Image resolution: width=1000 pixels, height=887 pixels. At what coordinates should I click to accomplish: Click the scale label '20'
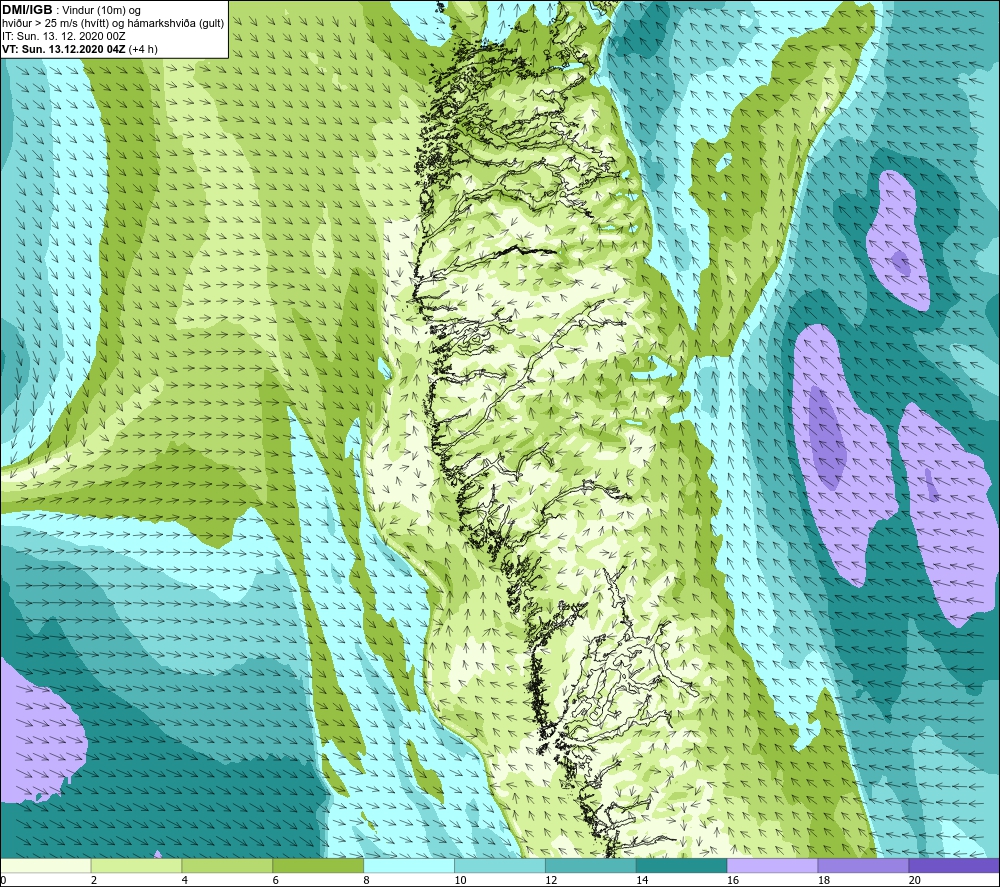coord(915,880)
